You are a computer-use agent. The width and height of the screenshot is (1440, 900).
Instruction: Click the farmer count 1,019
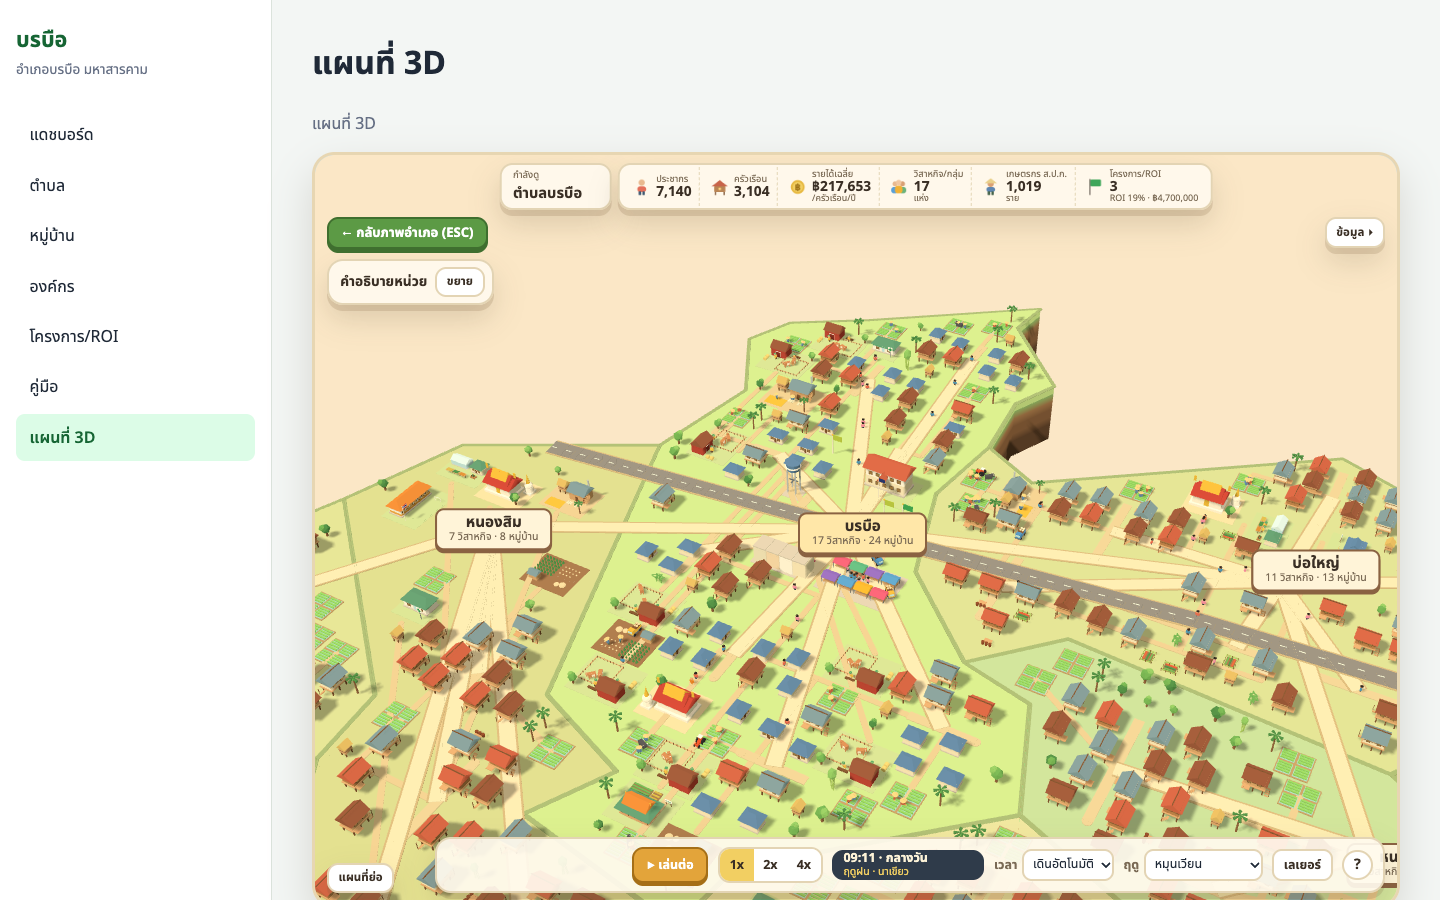click(1024, 186)
